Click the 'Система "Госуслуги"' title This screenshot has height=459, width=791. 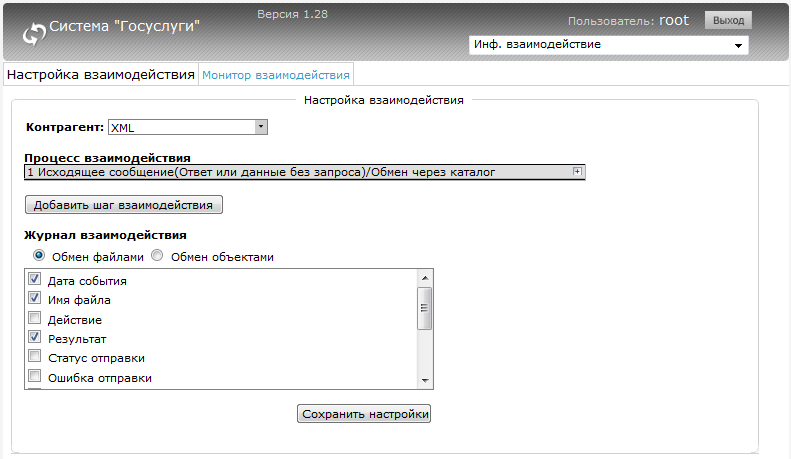click(x=124, y=26)
